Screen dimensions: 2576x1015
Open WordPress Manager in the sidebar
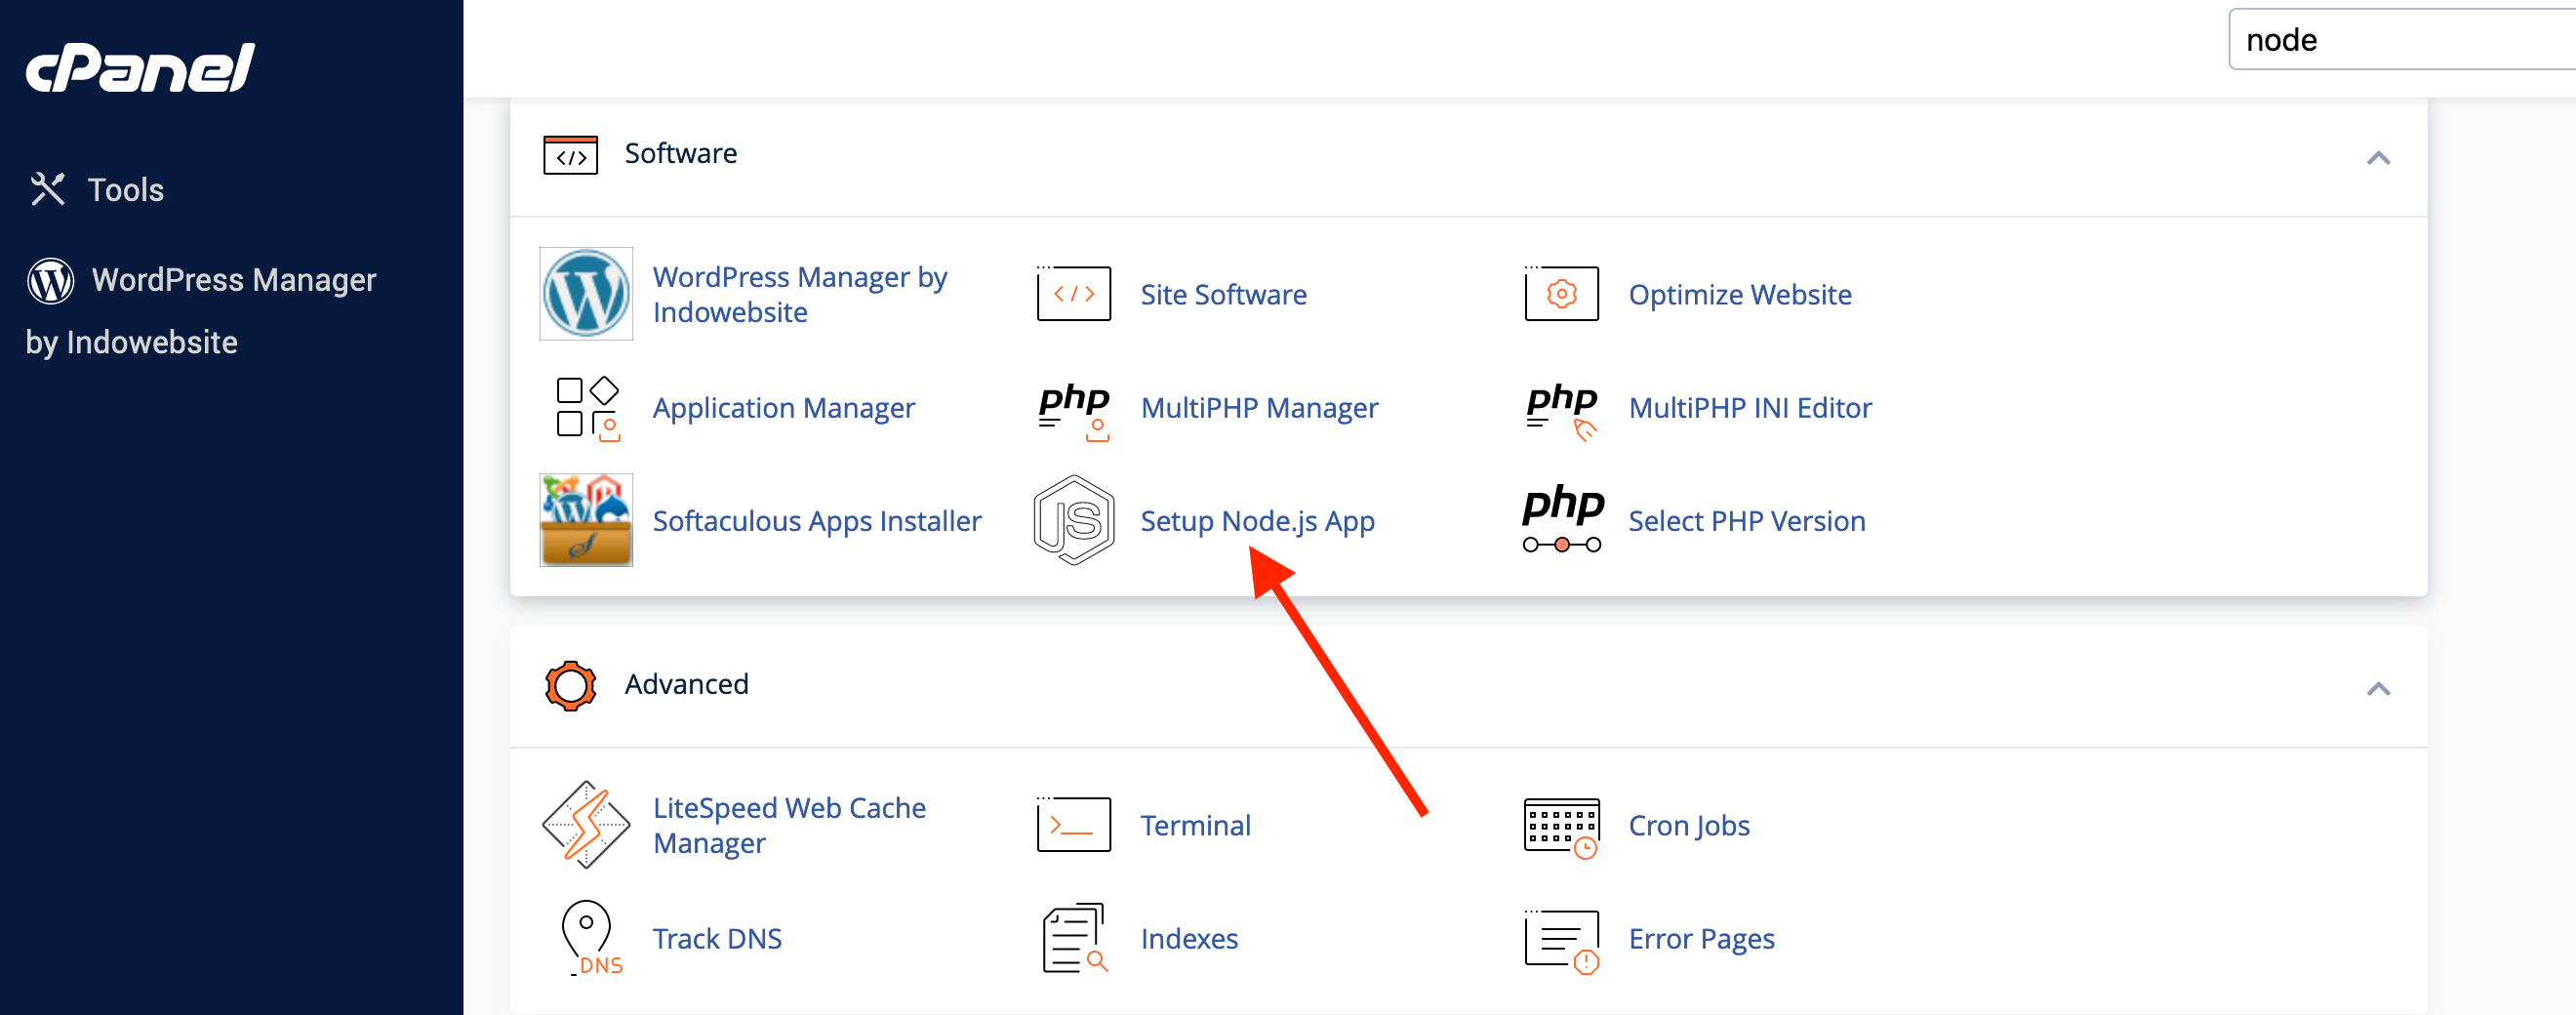click(233, 280)
